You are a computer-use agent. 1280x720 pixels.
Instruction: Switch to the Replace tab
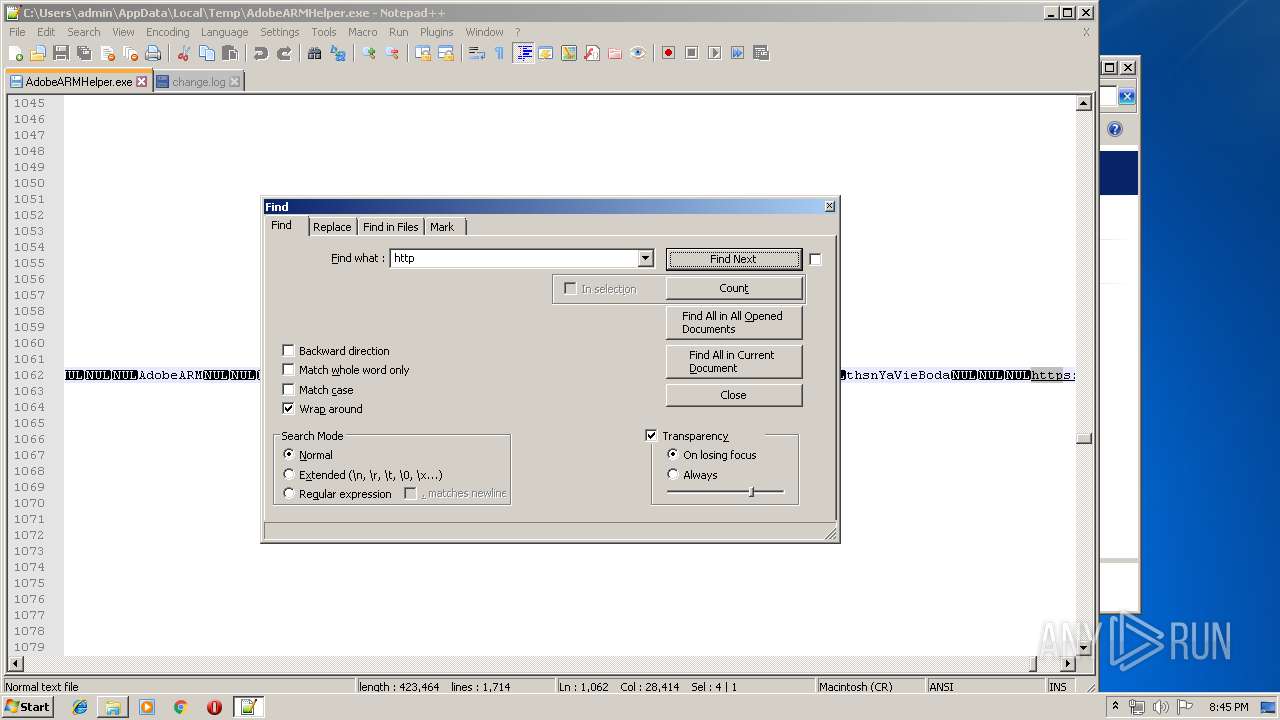(332, 227)
